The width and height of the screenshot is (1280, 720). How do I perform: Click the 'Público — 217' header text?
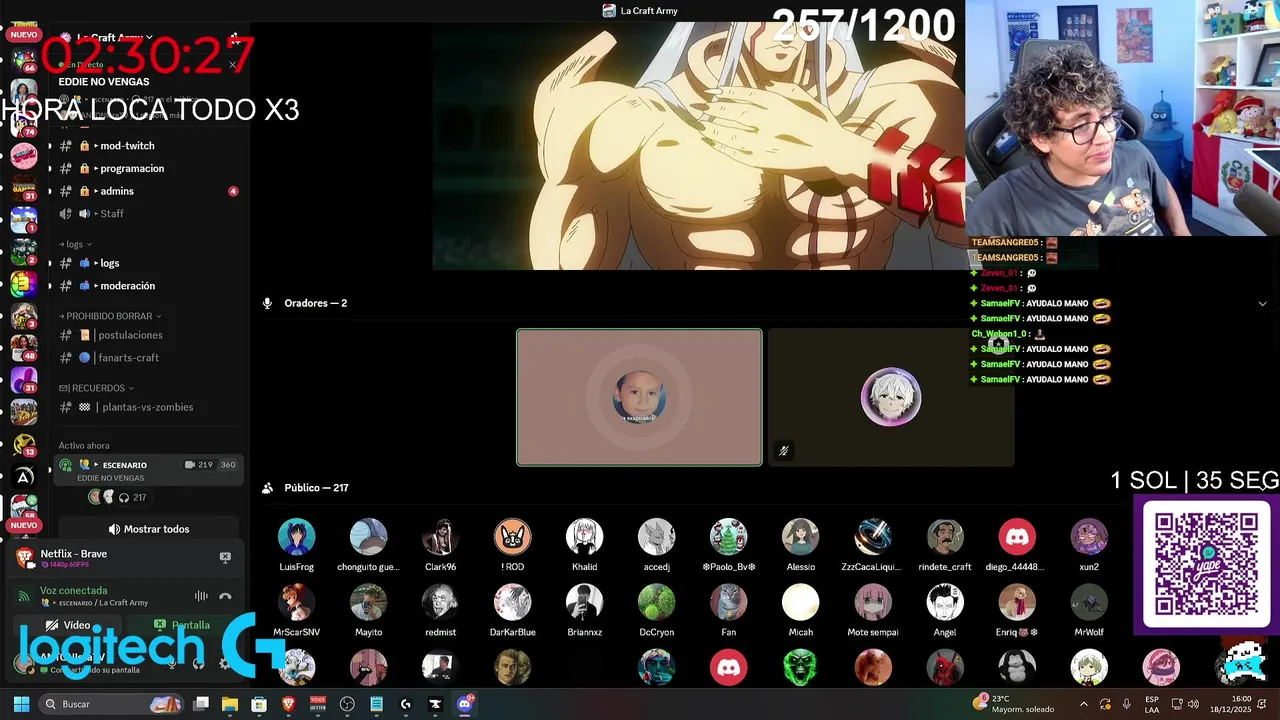pyautogui.click(x=316, y=488)
